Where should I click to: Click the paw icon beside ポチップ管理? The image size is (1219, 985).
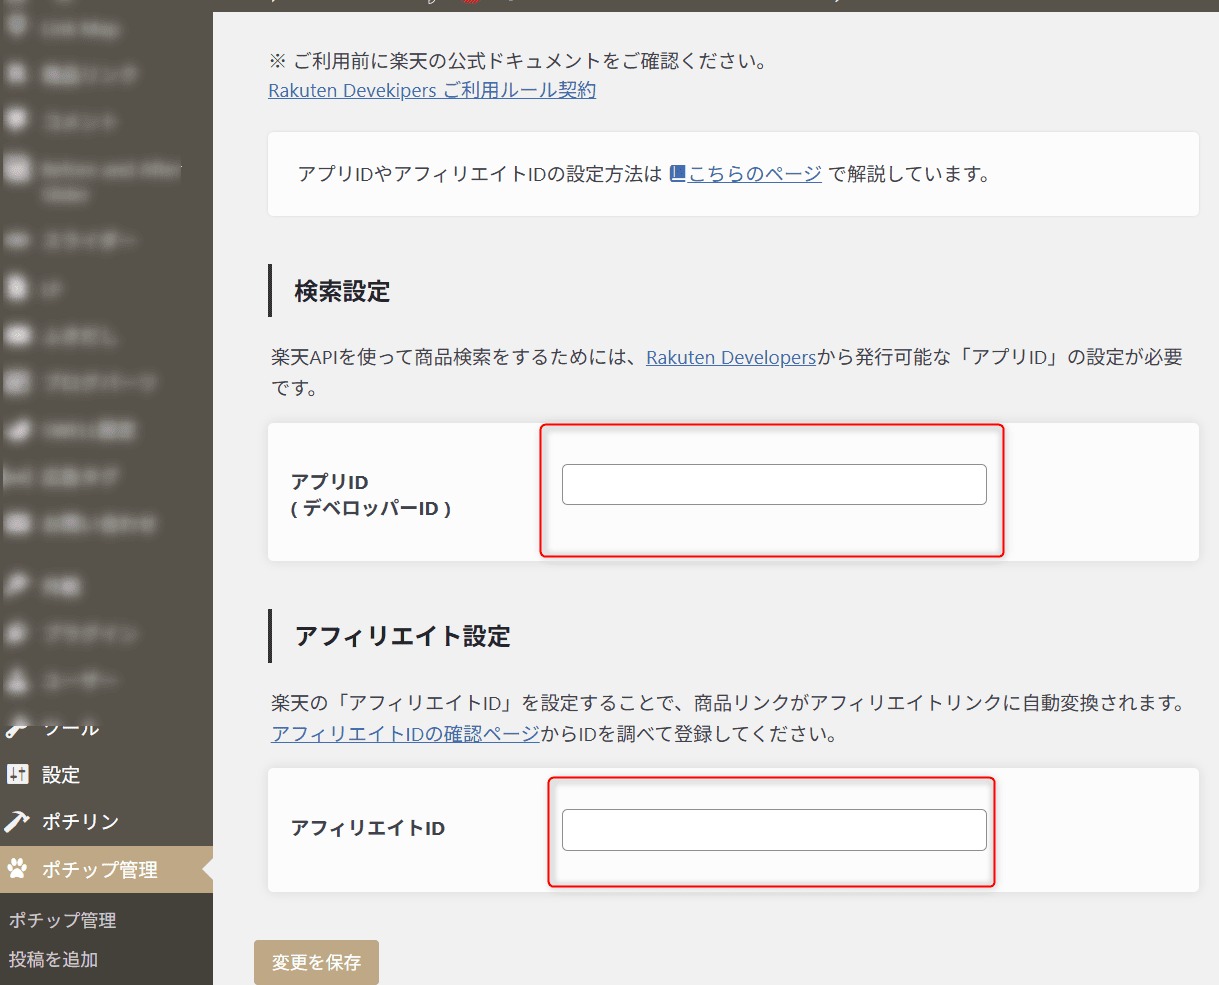tap(17, 869)
